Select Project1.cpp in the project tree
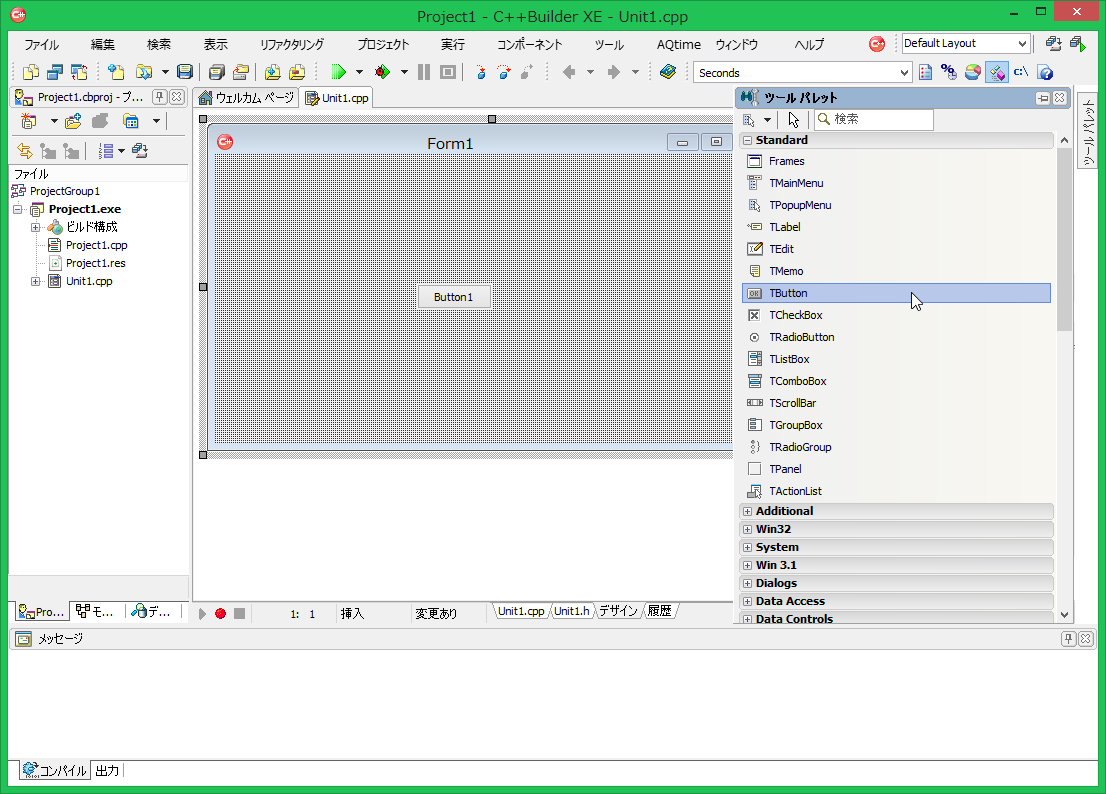Viewport: 1106px width, 794px height. point(96,245)
